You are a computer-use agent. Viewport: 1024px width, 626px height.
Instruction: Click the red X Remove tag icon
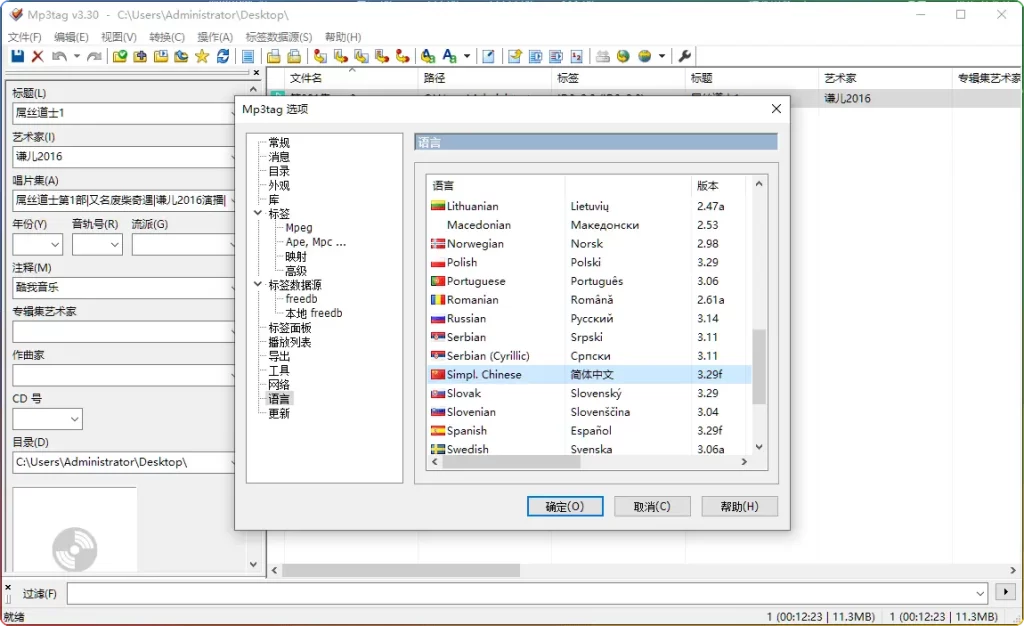coord(38,56)
